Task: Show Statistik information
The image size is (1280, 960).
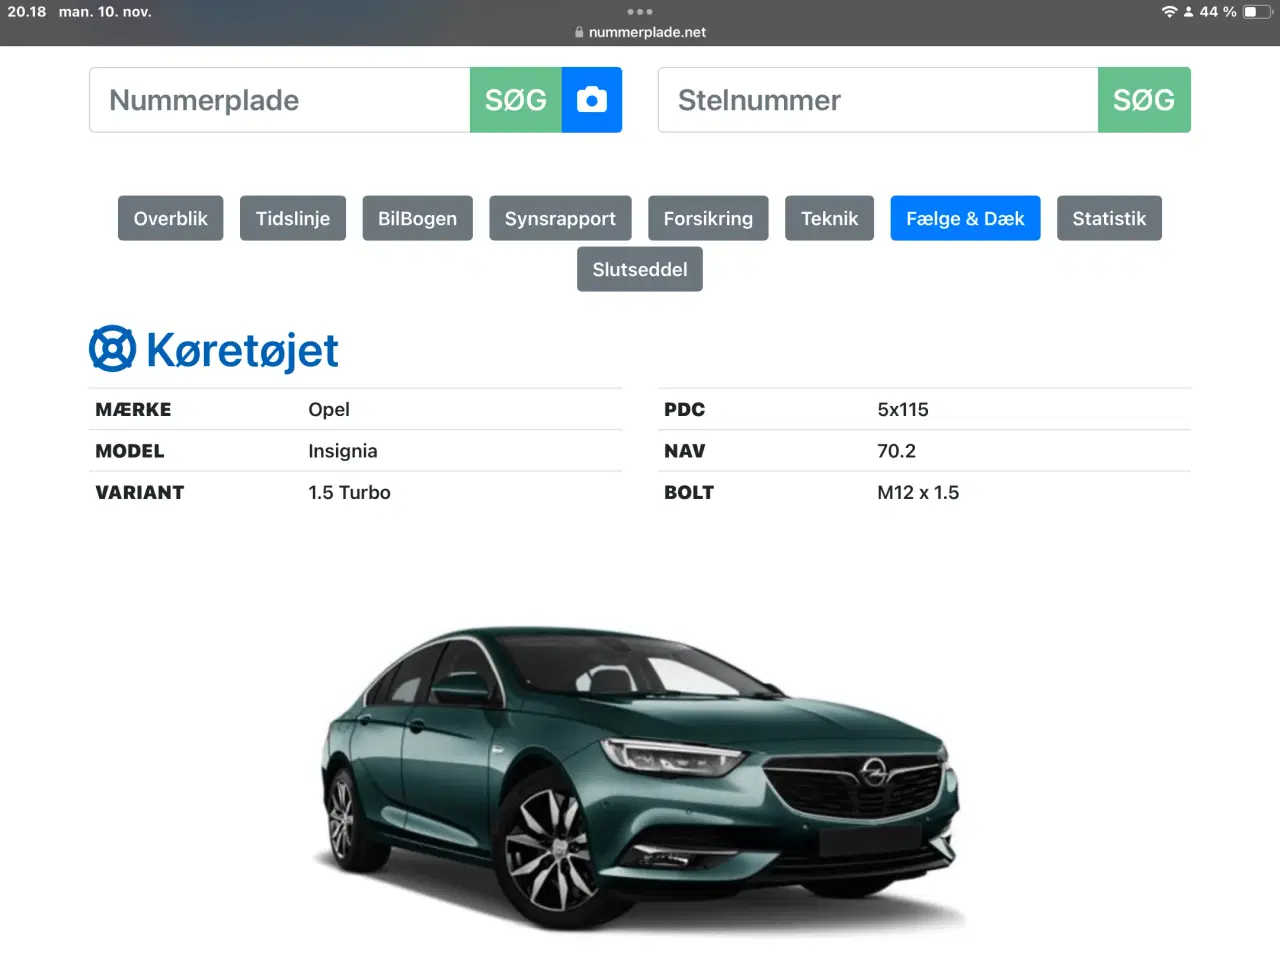Action: 1109,218
